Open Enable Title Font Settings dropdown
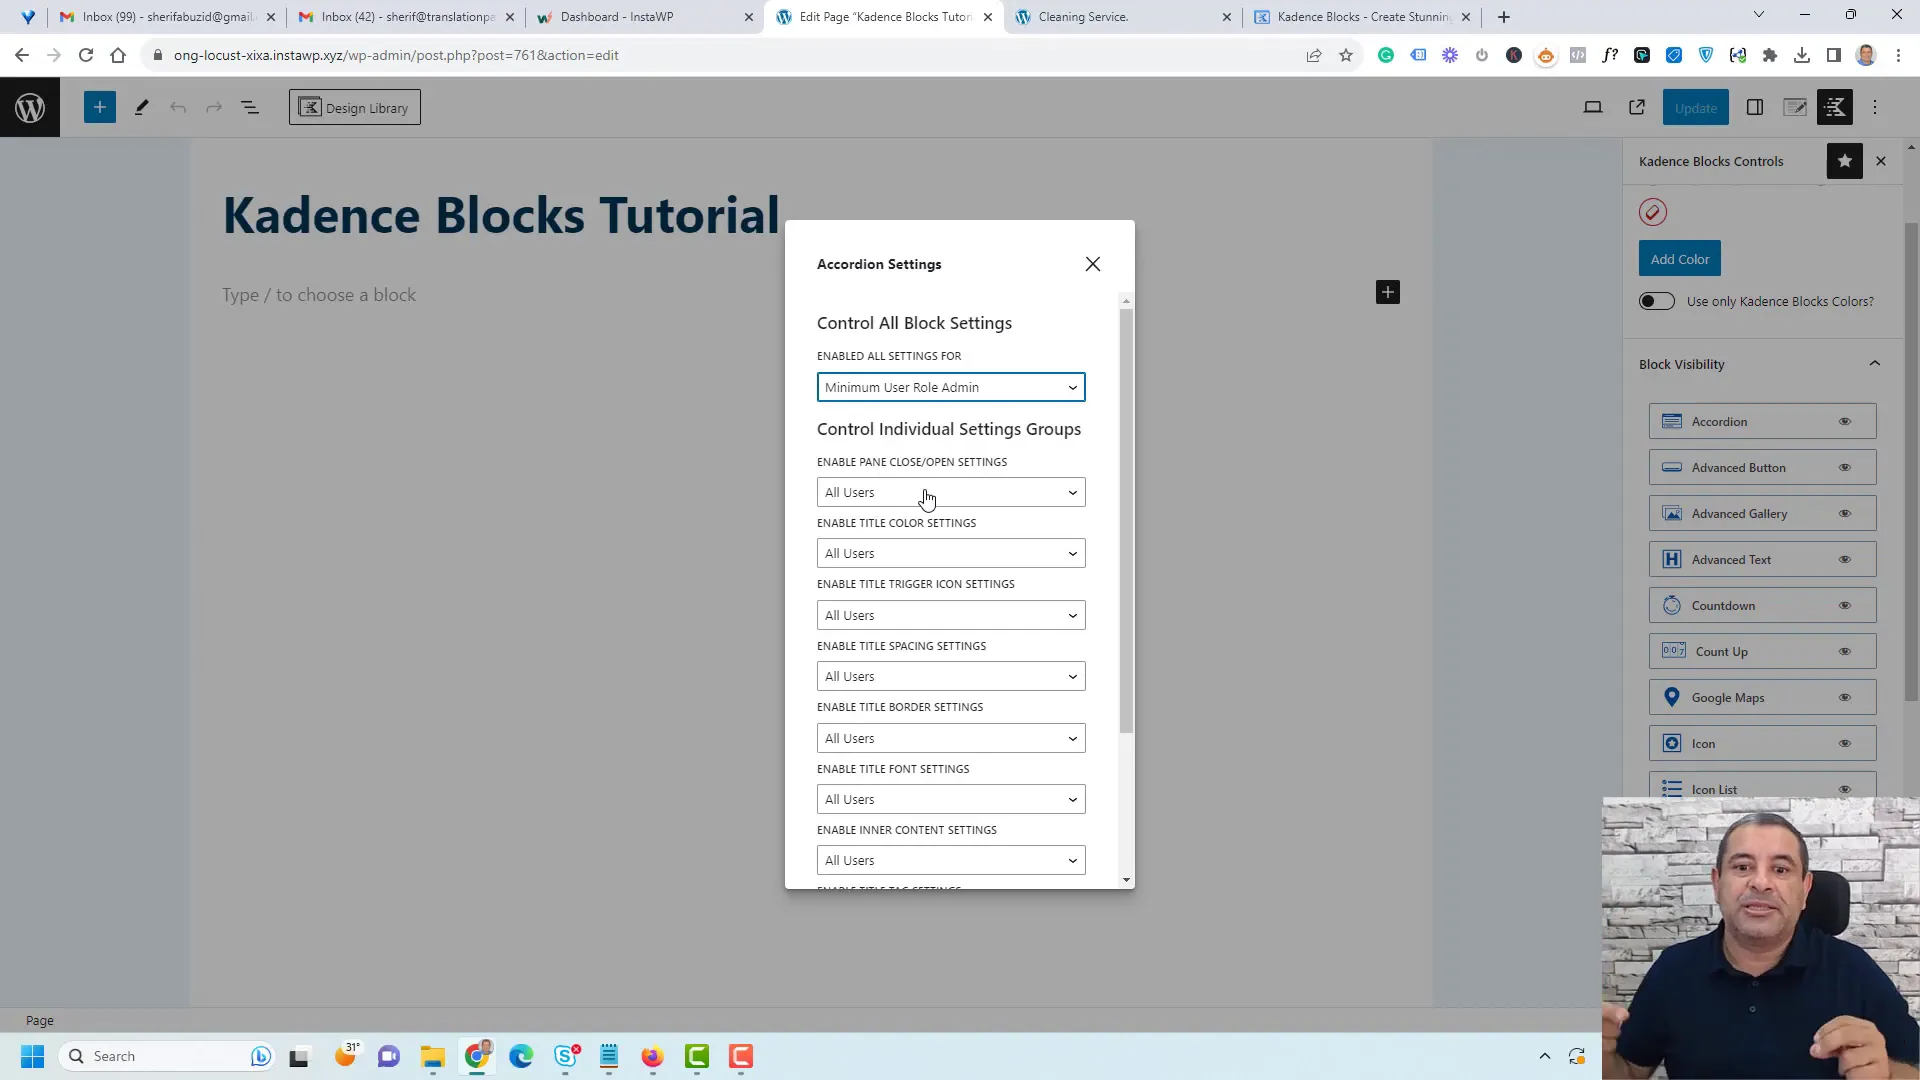Screen dimensions: 1920x1080 click(x=951, y=799)
